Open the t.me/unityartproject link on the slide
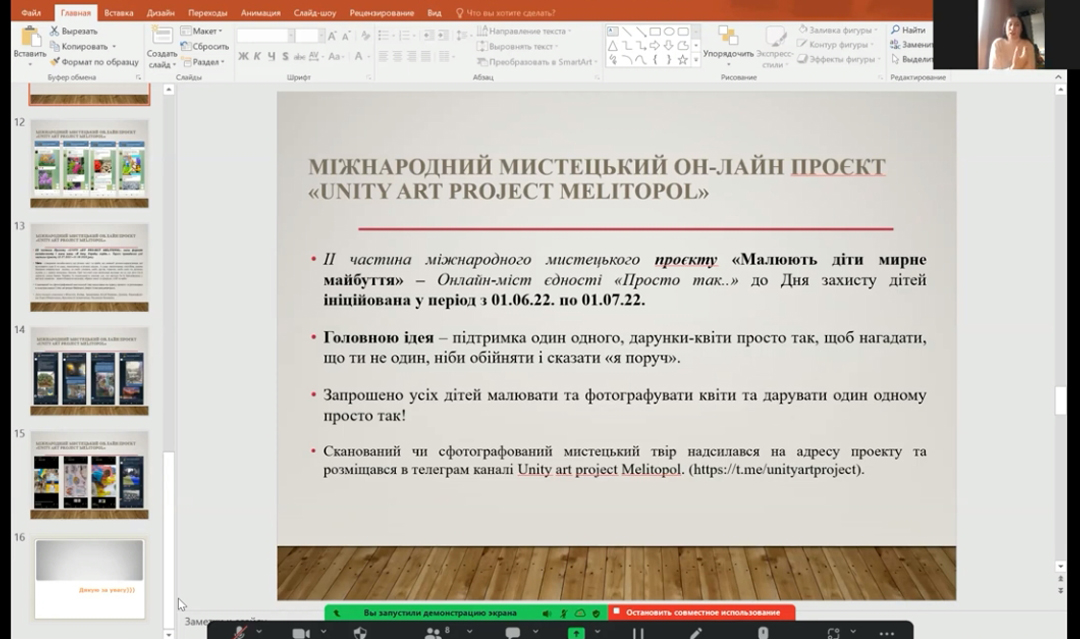Viewport: 1080px width, 639px height. [775, 469]
